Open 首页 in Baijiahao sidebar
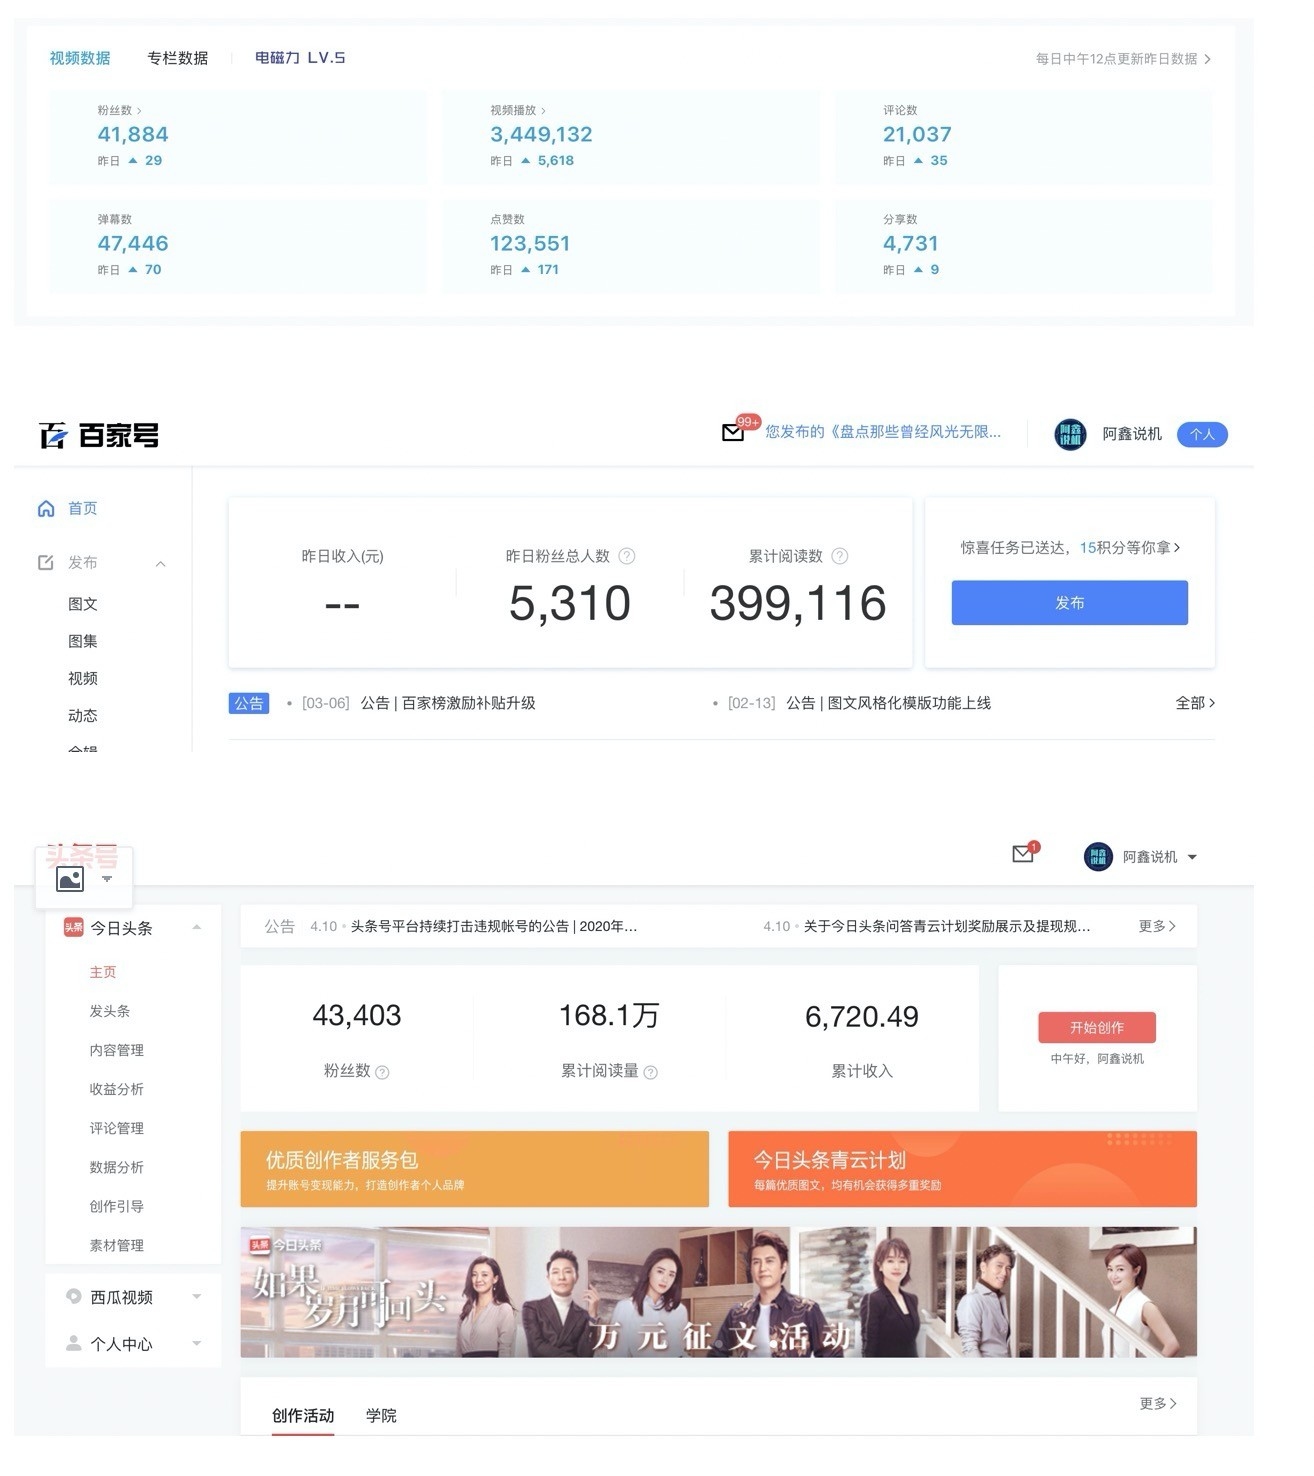The image size is (1314, 1476). pos(83,509)
